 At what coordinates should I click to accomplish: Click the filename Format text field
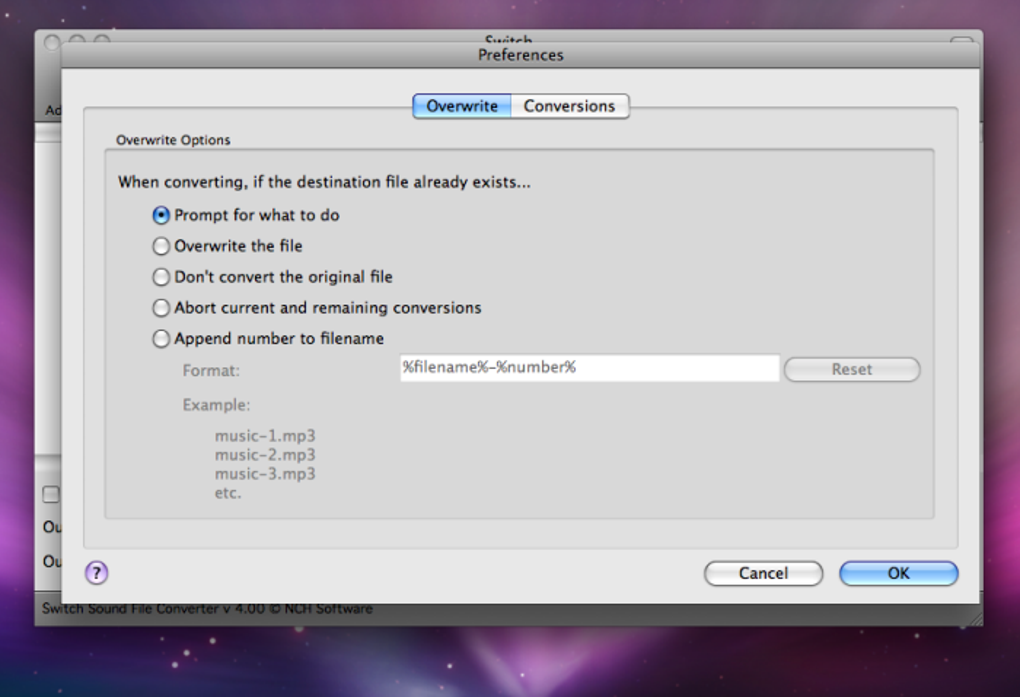coord(589,368)
